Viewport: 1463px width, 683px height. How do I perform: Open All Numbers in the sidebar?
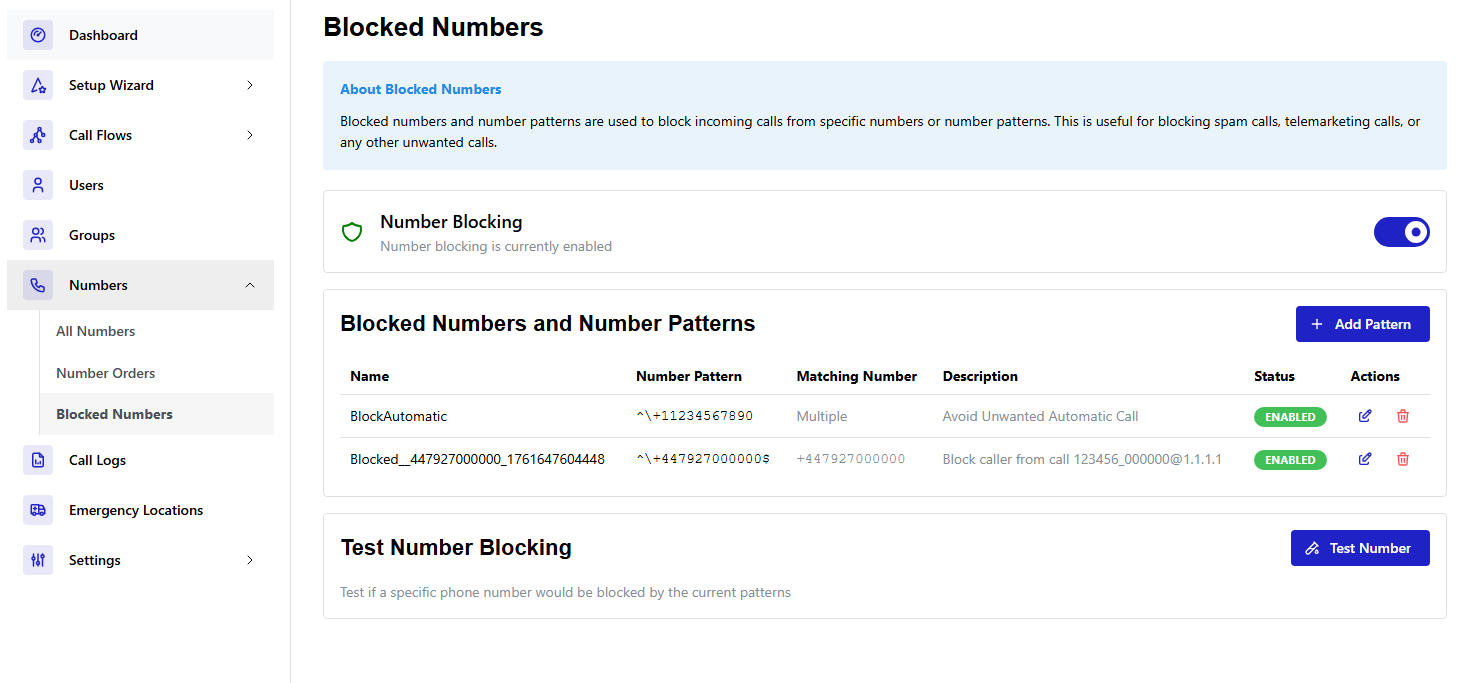click(95, 331)
